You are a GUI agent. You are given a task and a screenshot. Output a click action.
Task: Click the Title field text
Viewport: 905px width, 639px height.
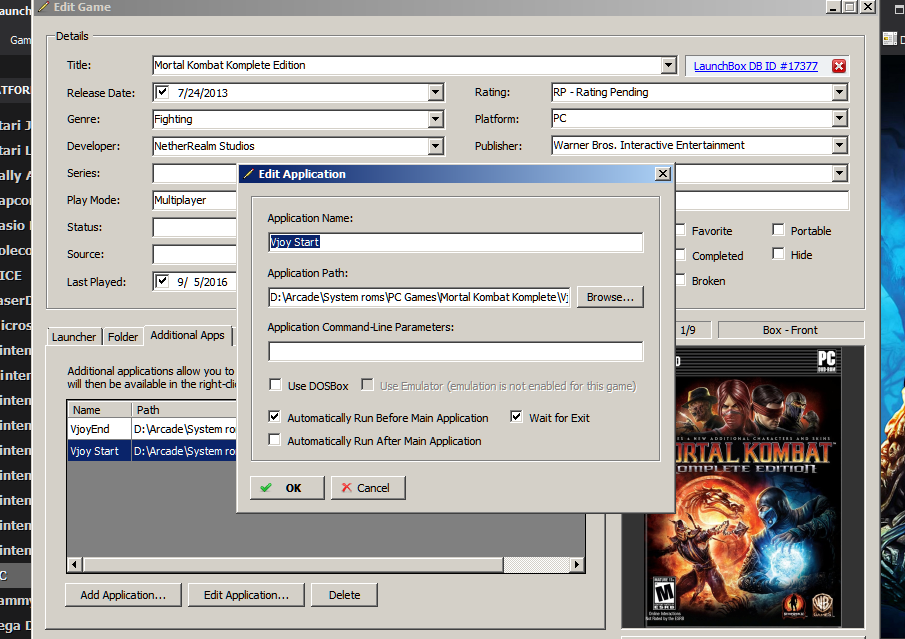(x=230, y=65)
